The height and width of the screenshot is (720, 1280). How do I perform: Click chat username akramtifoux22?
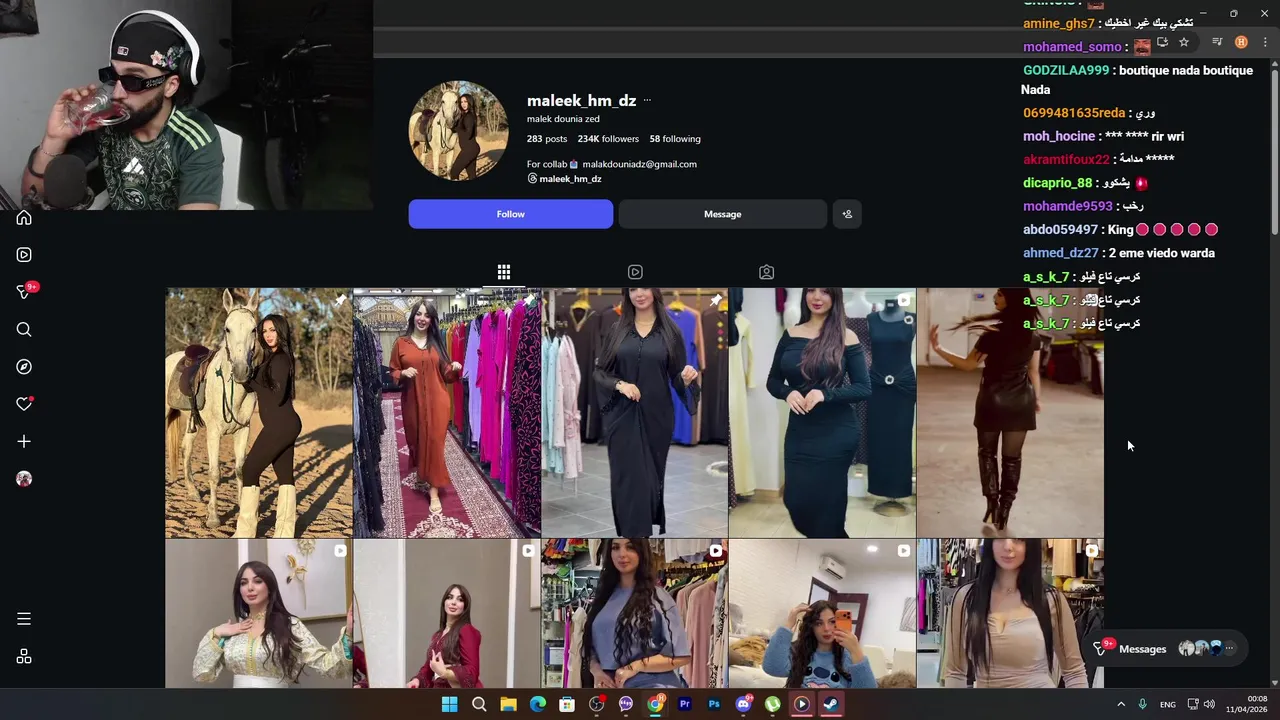tap(1066, 159)
